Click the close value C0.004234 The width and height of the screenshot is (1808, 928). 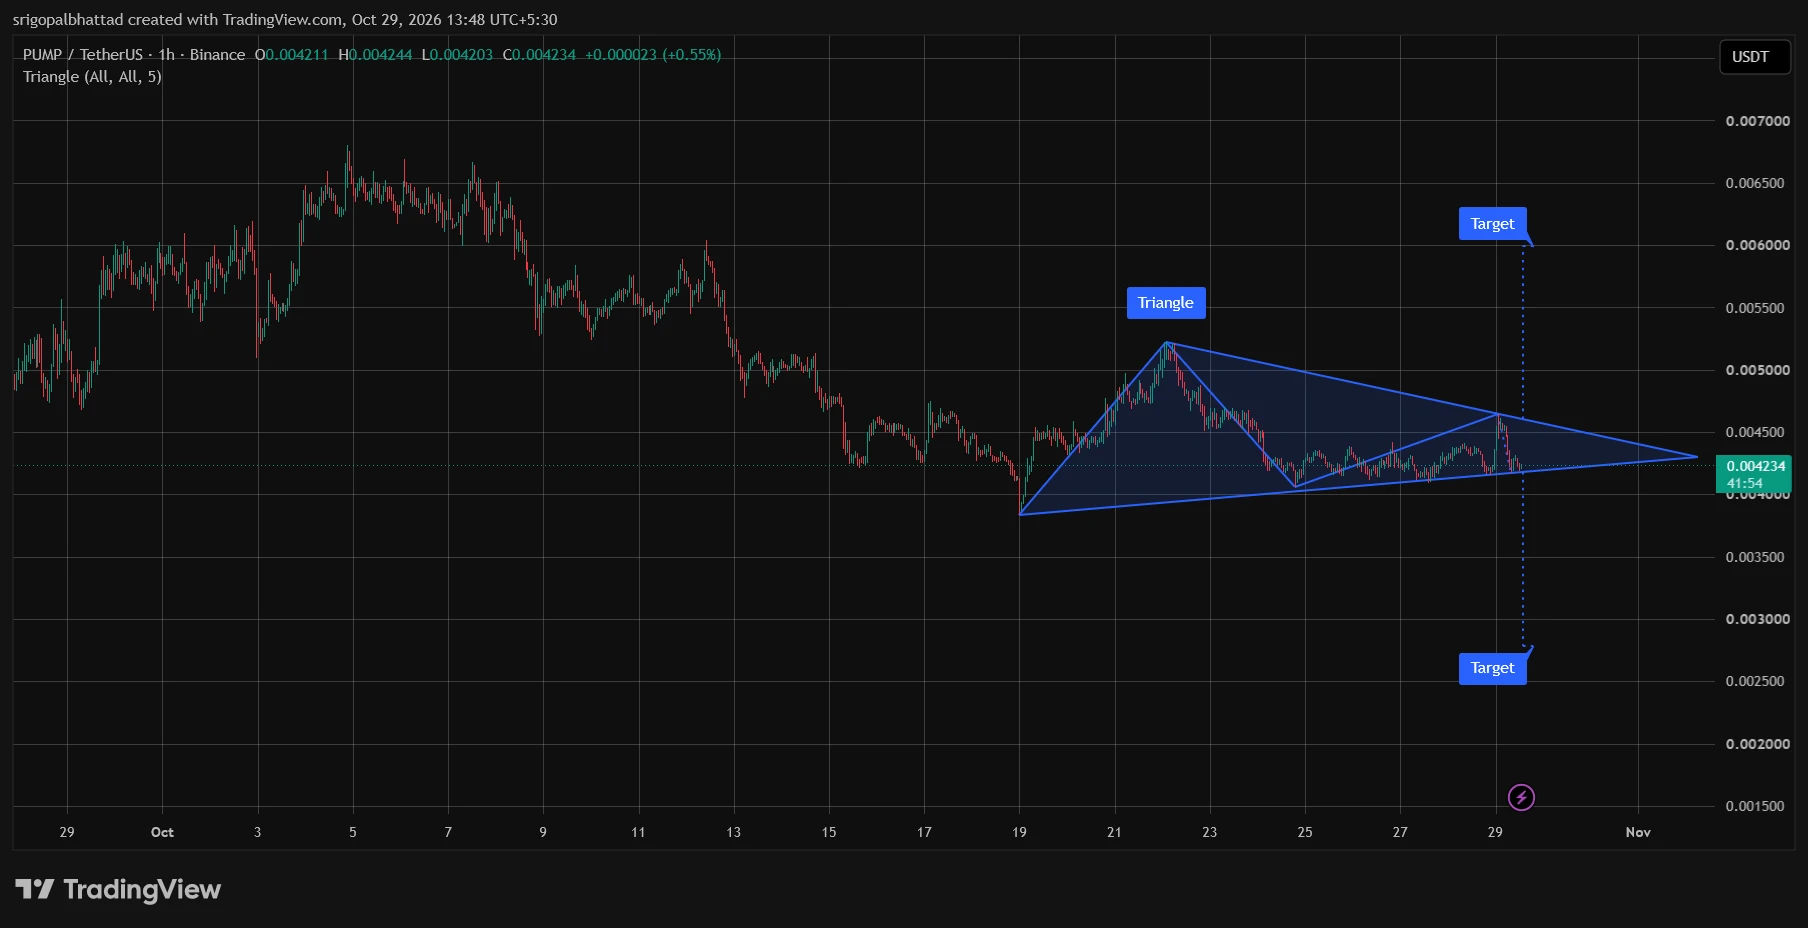(x=539, y=55)
